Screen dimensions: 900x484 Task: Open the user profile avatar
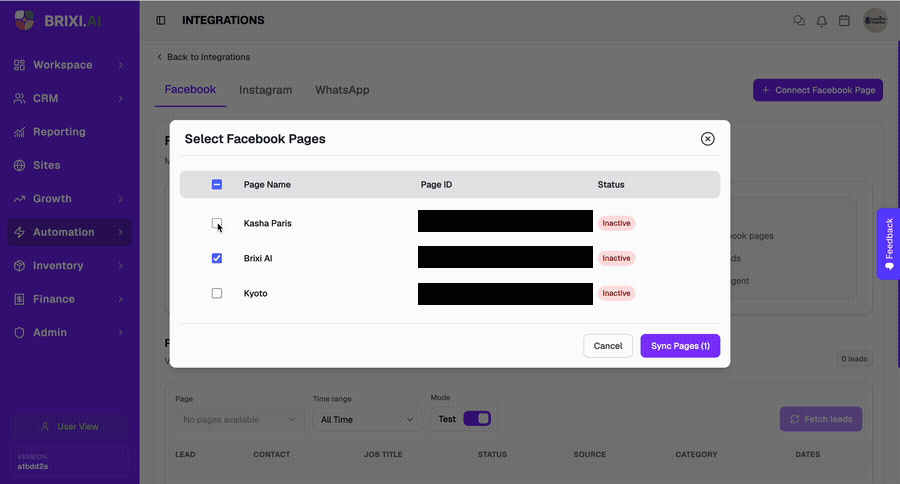tap(875, 21)
